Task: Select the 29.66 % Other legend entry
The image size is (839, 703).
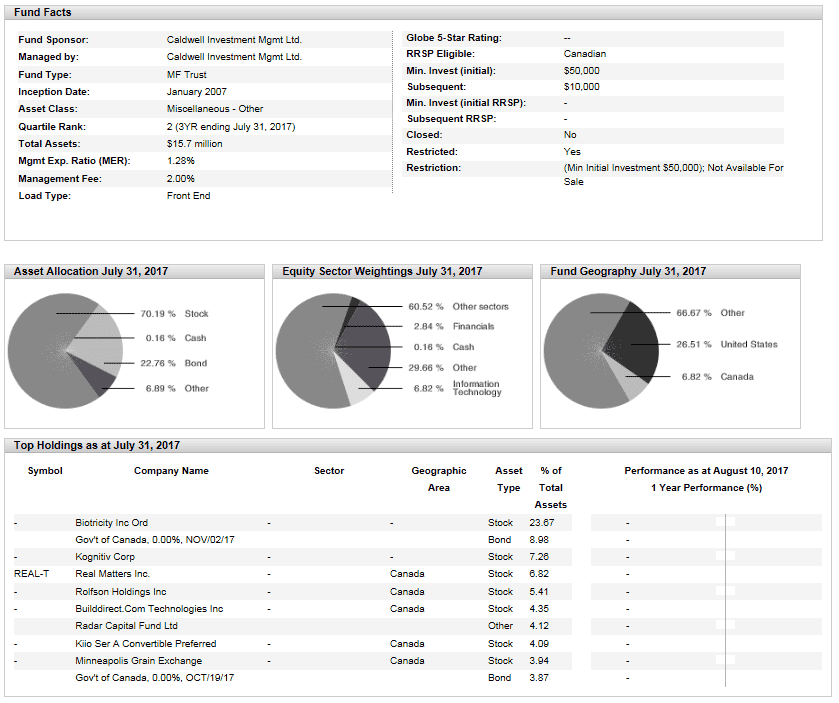Action: pos(443,368)
